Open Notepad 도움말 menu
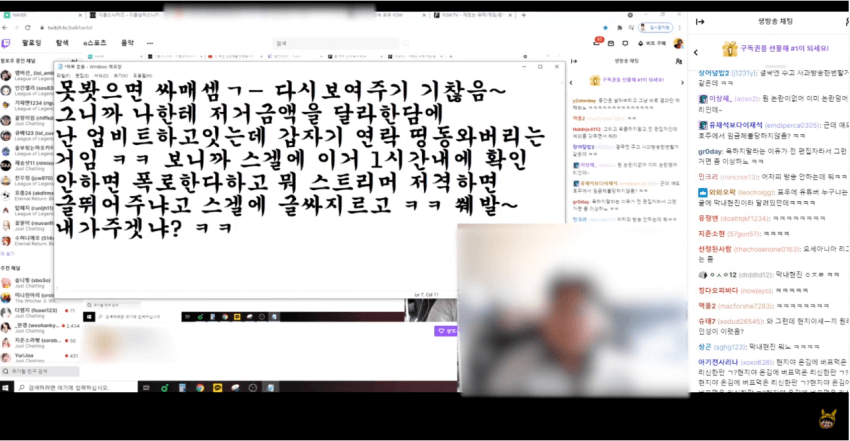The image size is (850, 441). [143, 76]
